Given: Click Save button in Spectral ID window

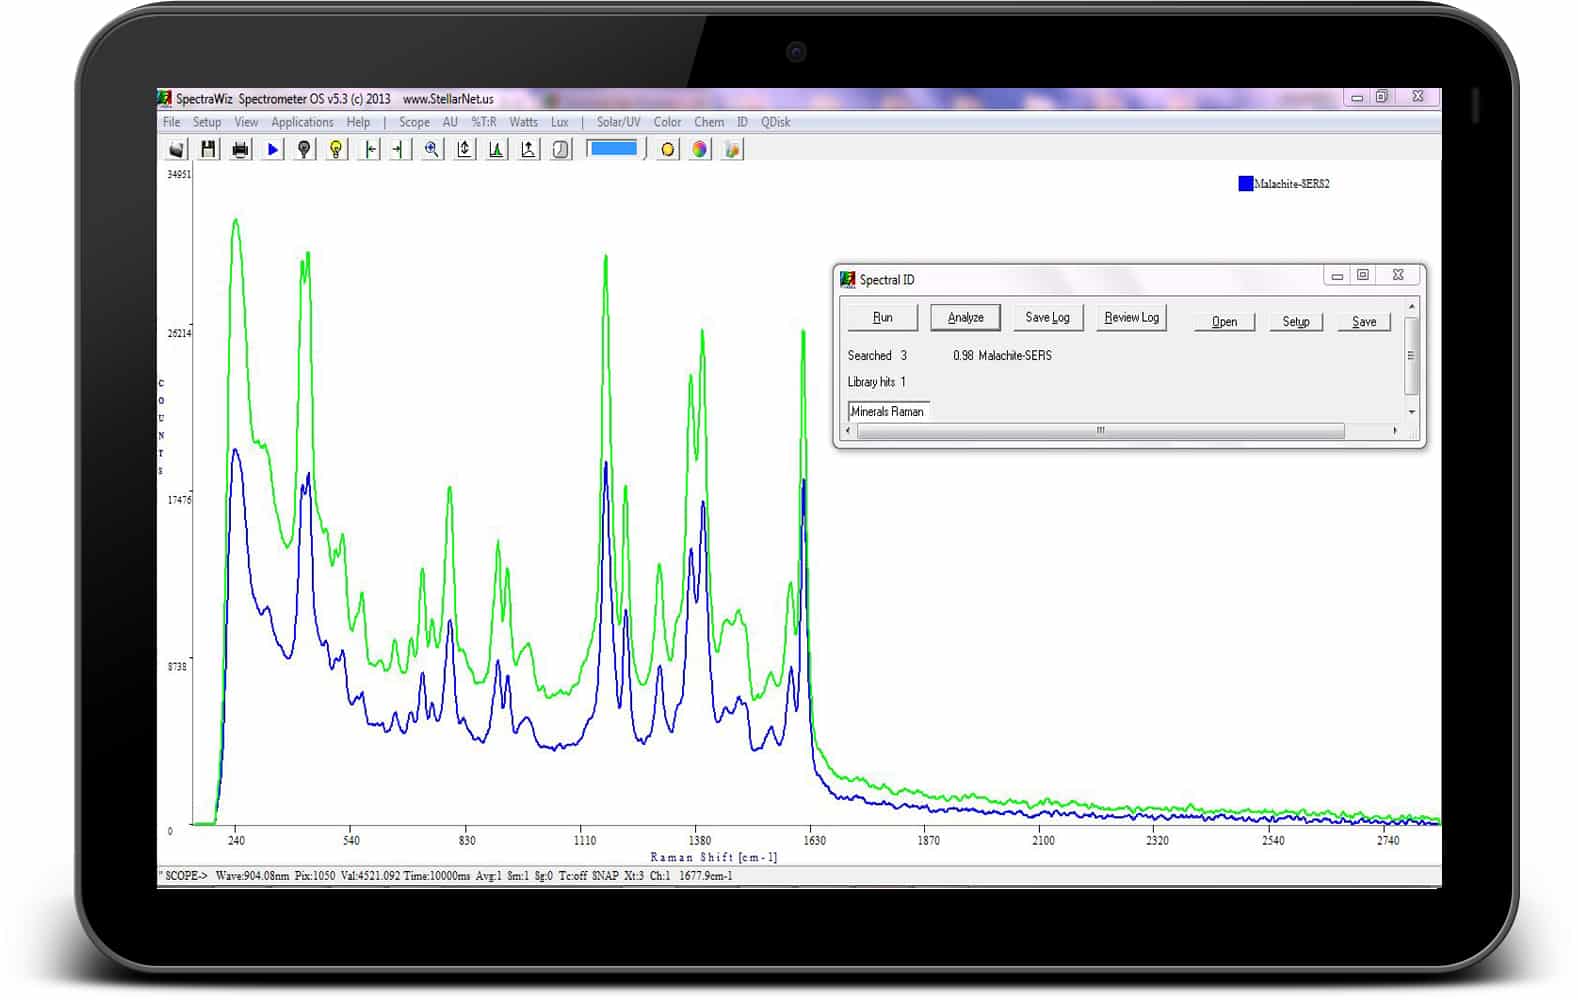Looking at the screenshot, I should (x=1364, y=321).
